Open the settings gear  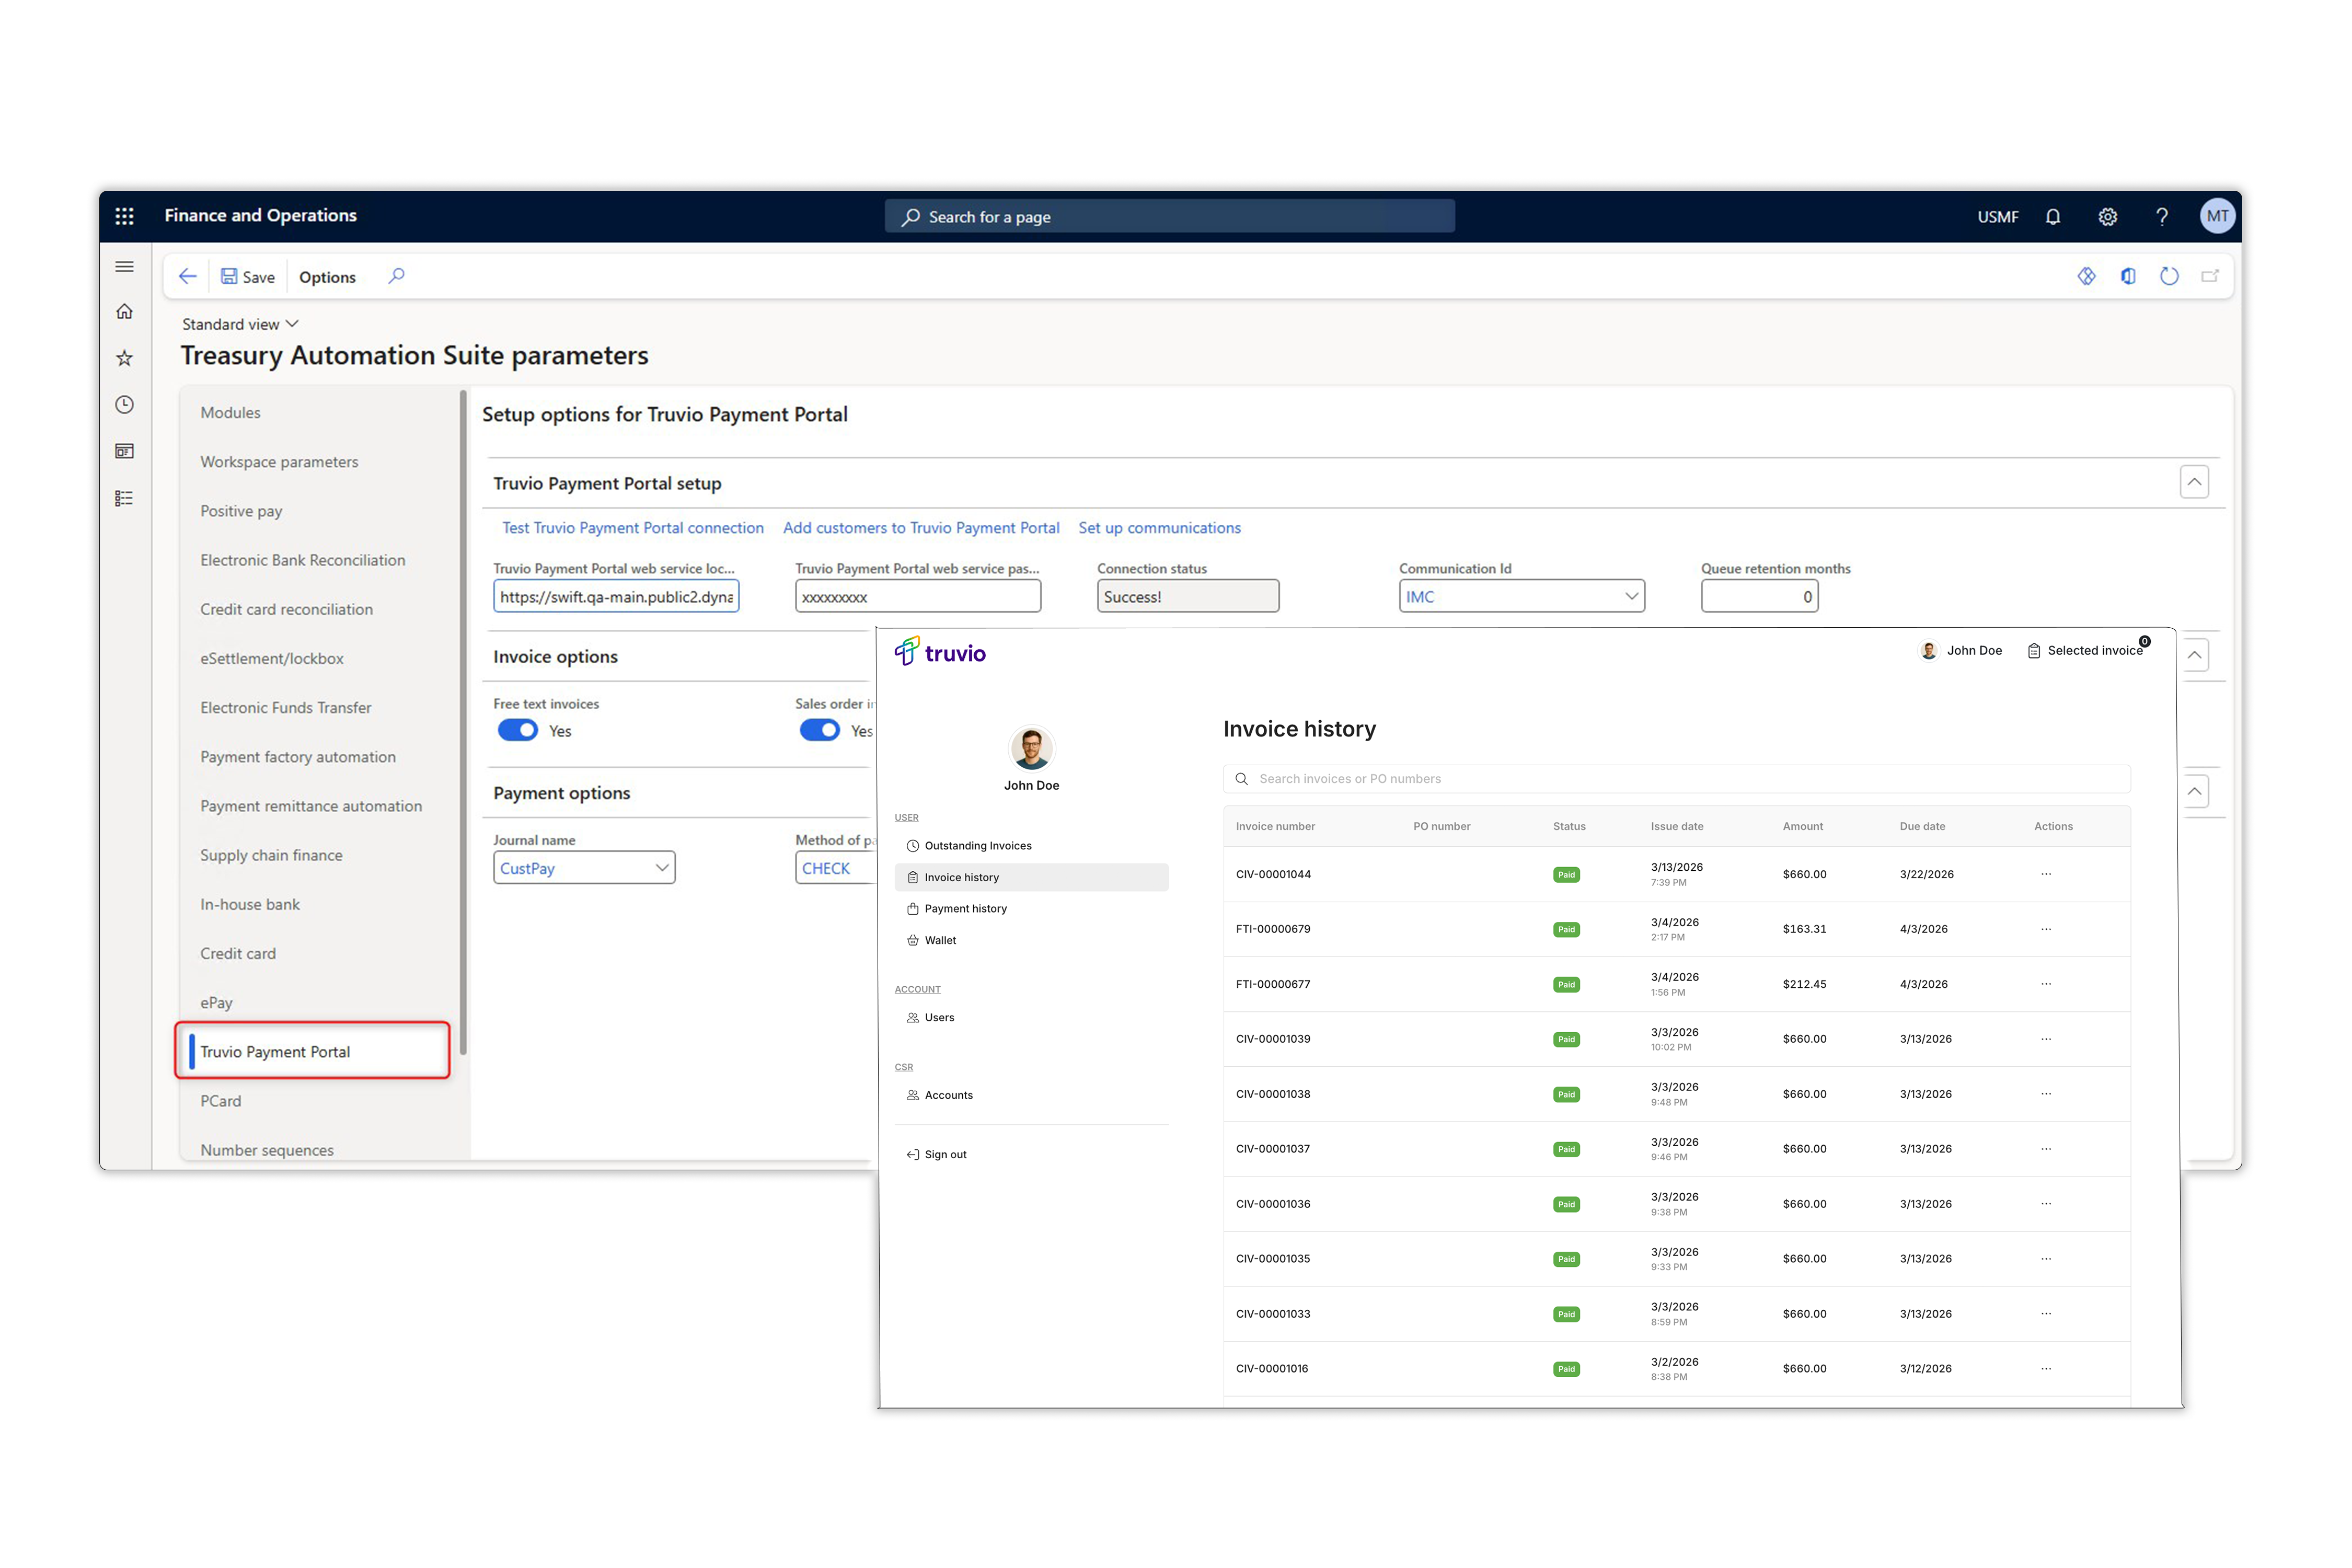(2108, 217)
